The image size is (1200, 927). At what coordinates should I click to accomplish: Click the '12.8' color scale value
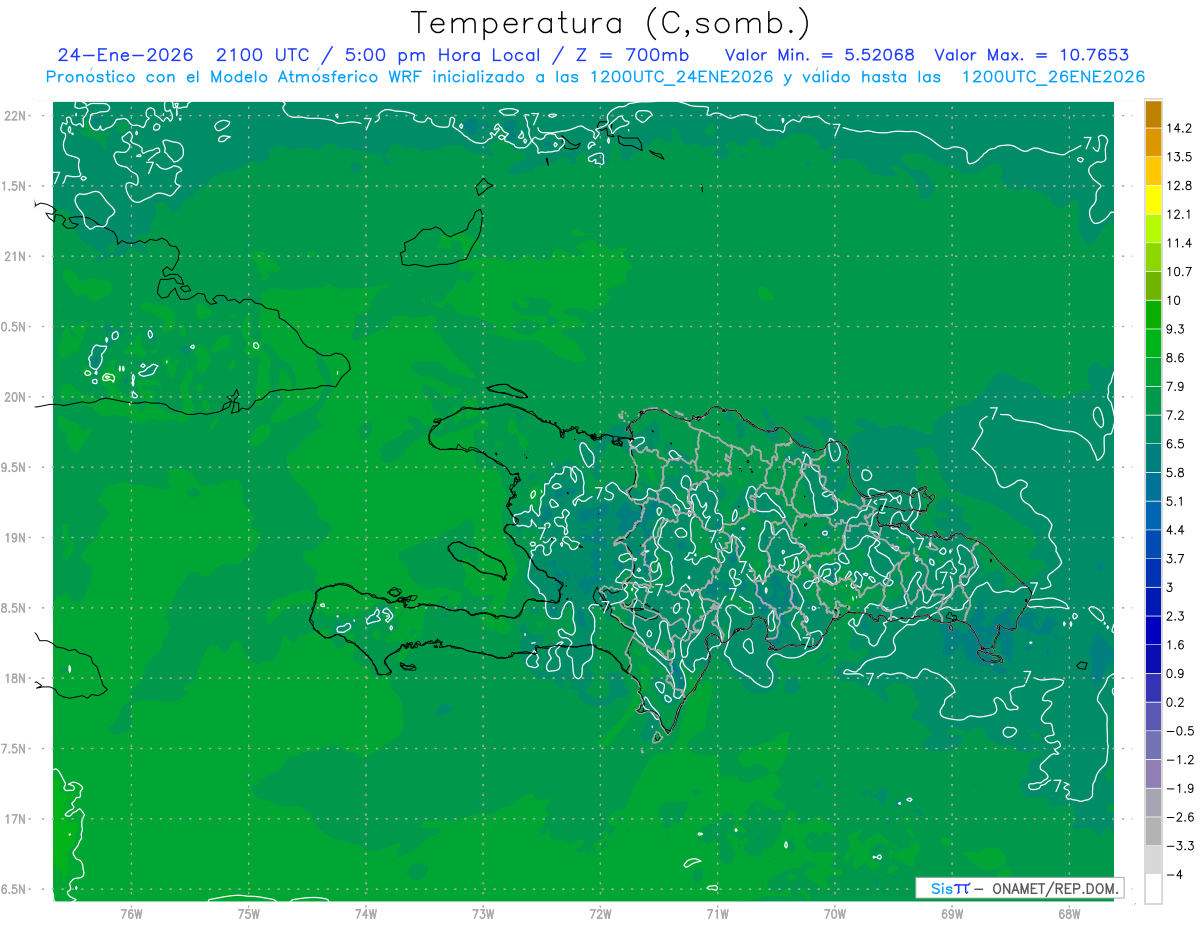click(x=1180, y=186)
